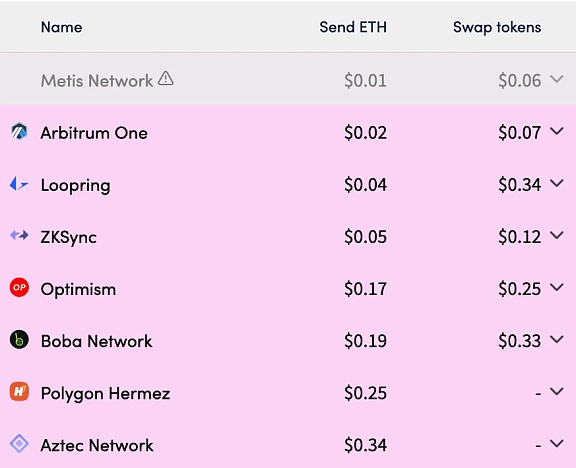Expand the Metis Network row chevron

point(557,79)
